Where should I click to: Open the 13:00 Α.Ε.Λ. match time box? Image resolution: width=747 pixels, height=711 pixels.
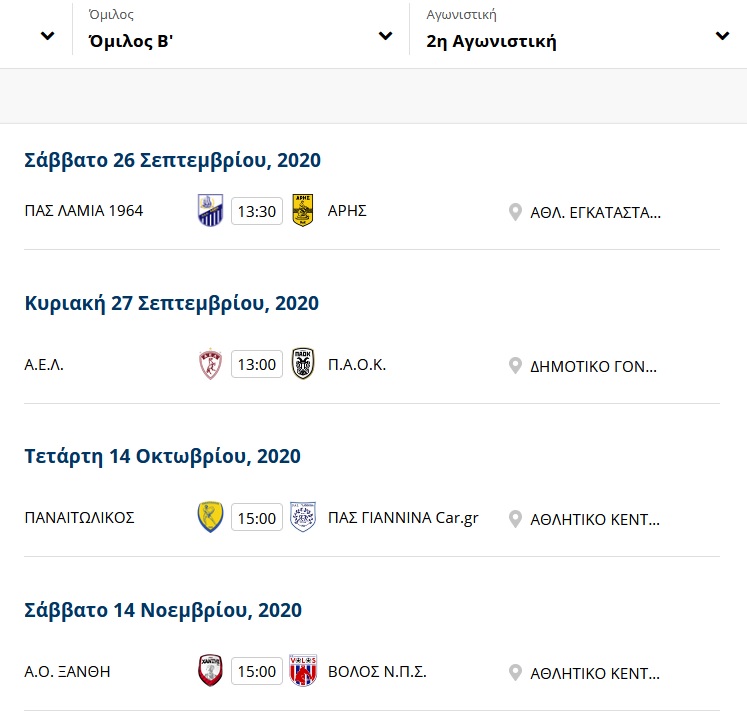(257, 365)
